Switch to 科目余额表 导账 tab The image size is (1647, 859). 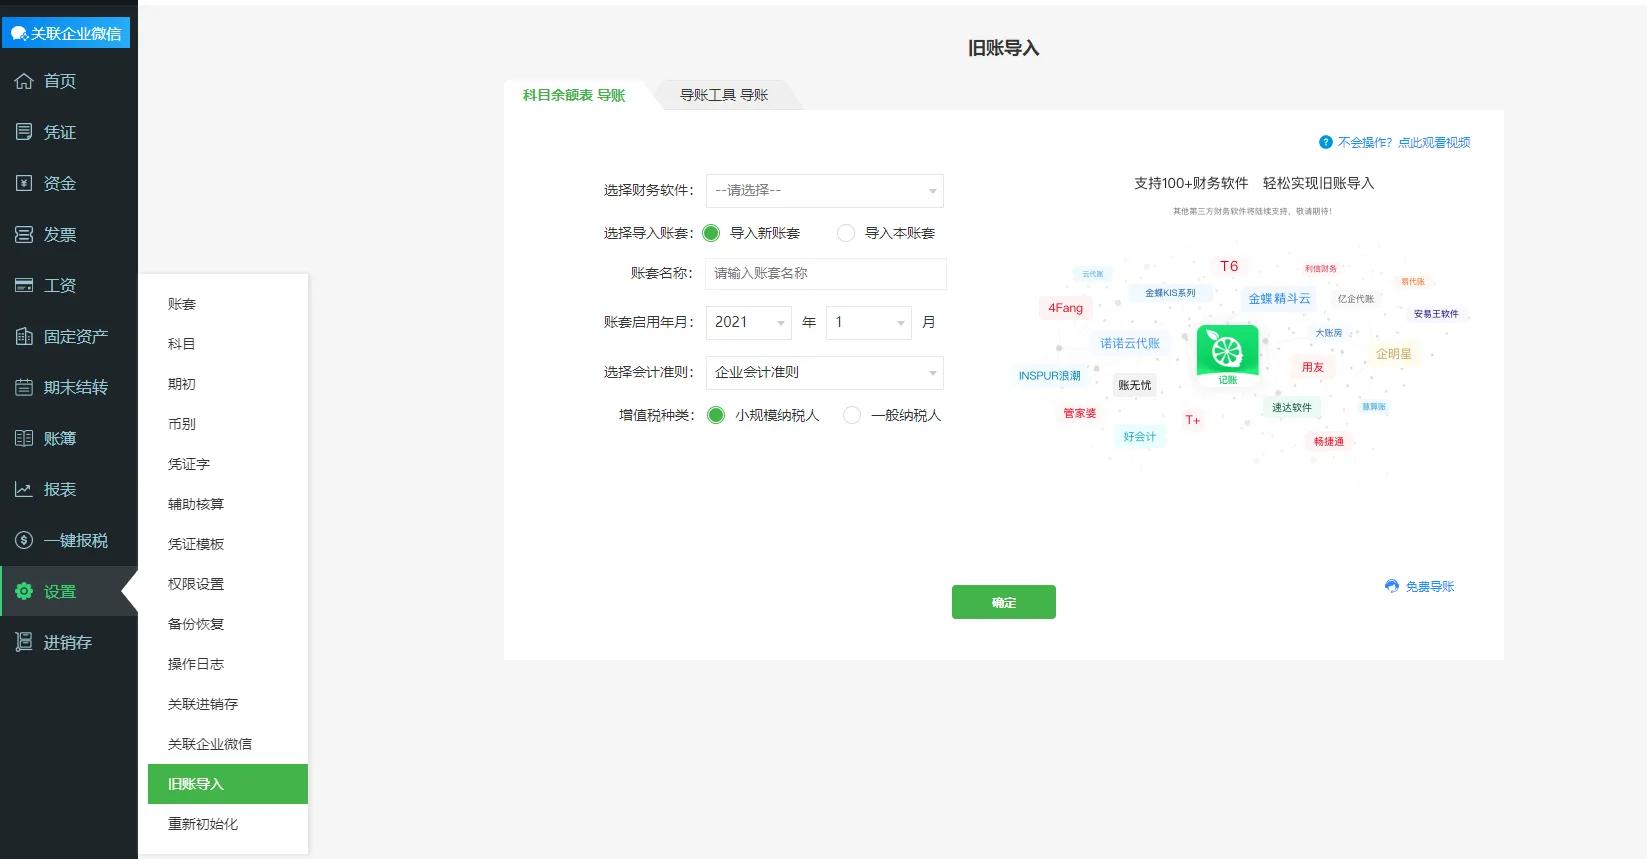(x=574, y=95)
